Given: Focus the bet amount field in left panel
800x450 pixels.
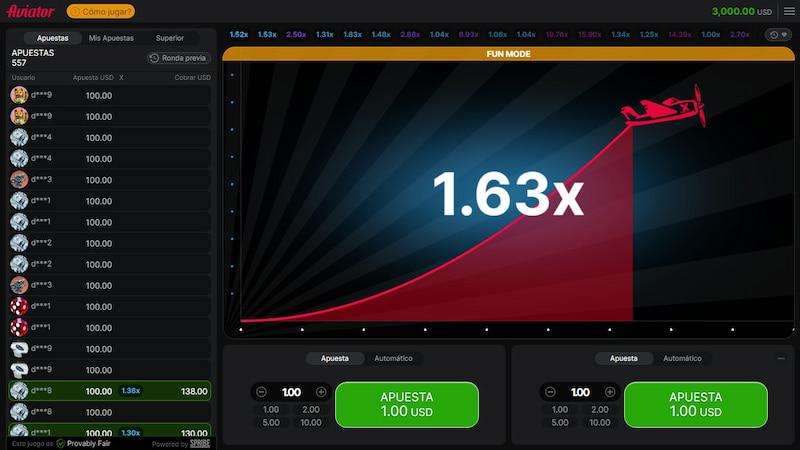Looking at the screenshot, I should pyautogui.click(x=291, y=392).
